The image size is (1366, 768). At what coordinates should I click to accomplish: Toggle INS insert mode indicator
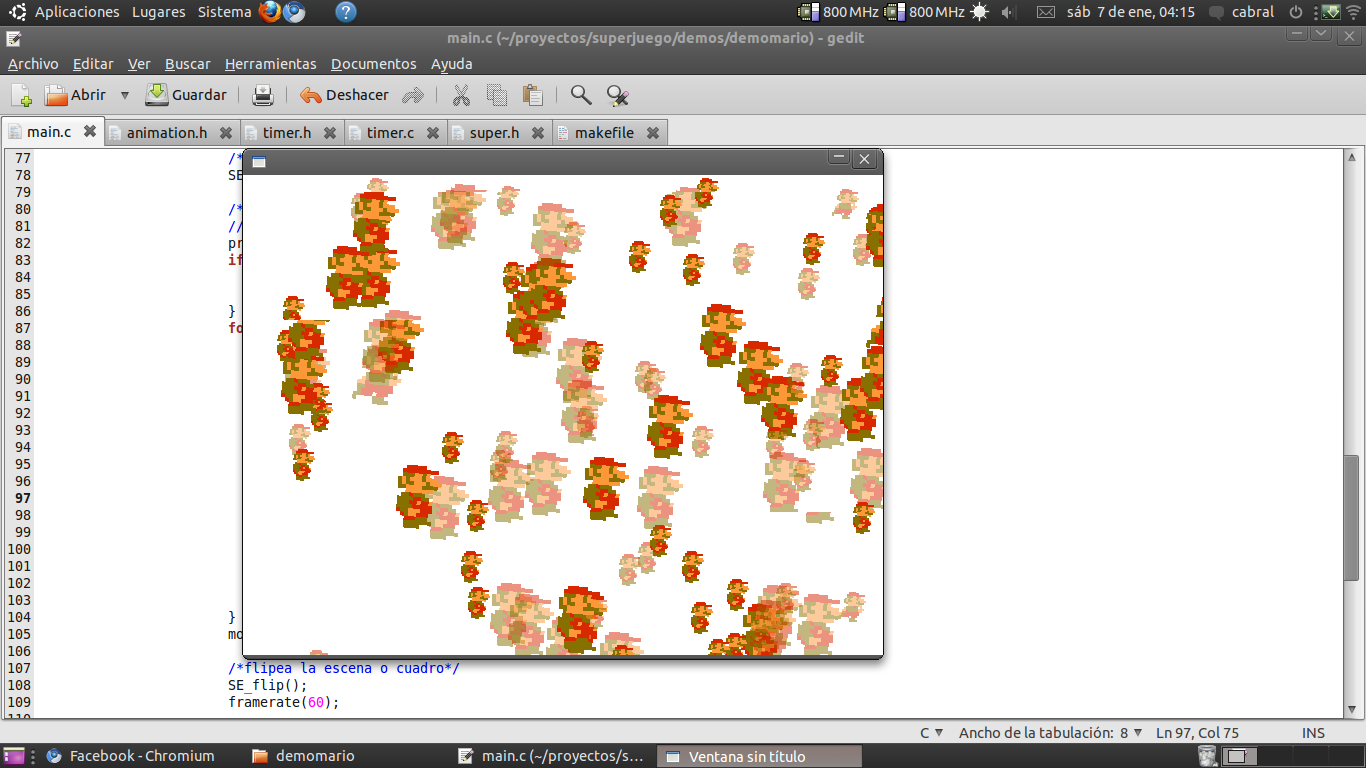pyautogui.click(x=1313, y=733)
